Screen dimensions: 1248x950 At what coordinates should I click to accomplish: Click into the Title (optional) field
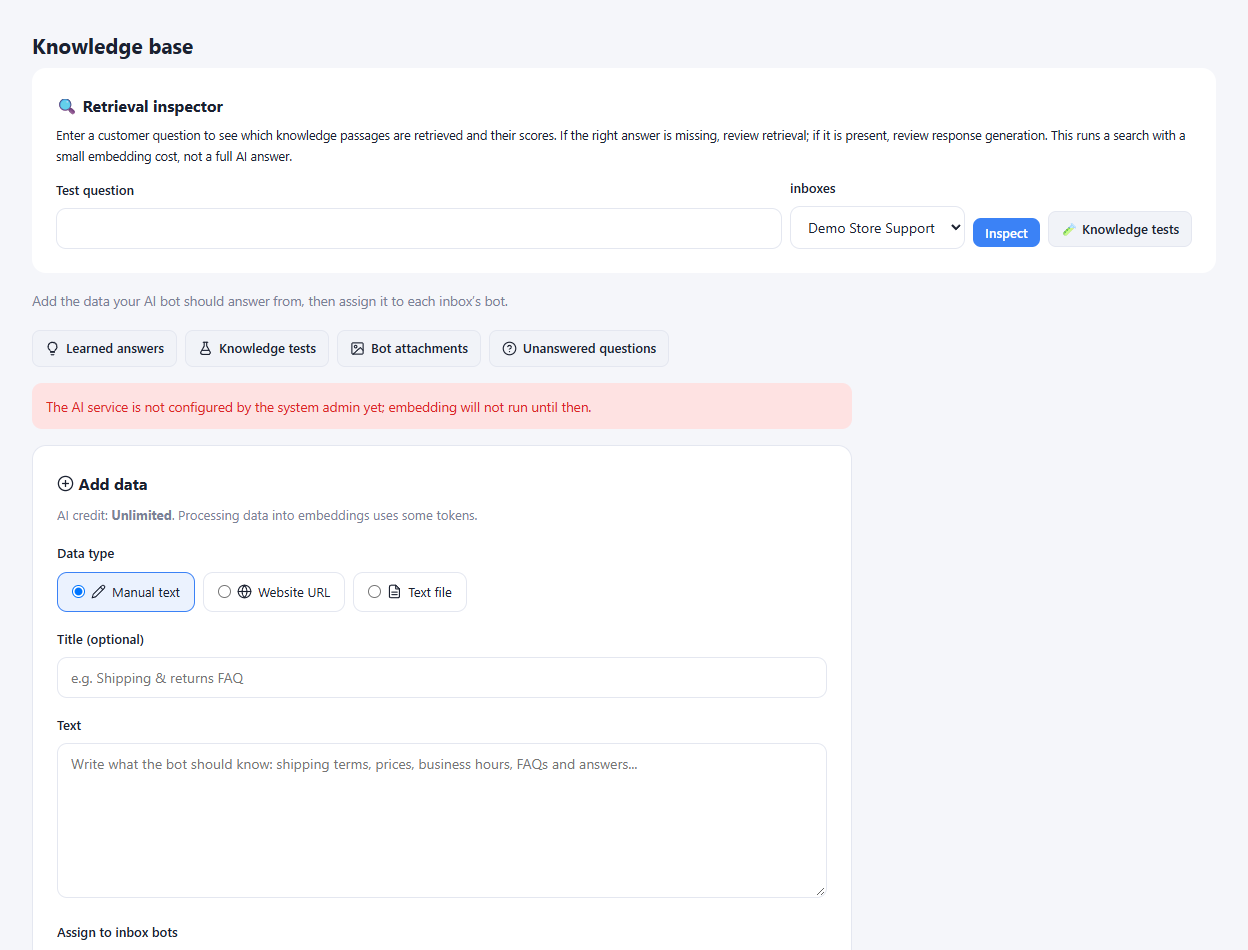[x=442, y=678]
